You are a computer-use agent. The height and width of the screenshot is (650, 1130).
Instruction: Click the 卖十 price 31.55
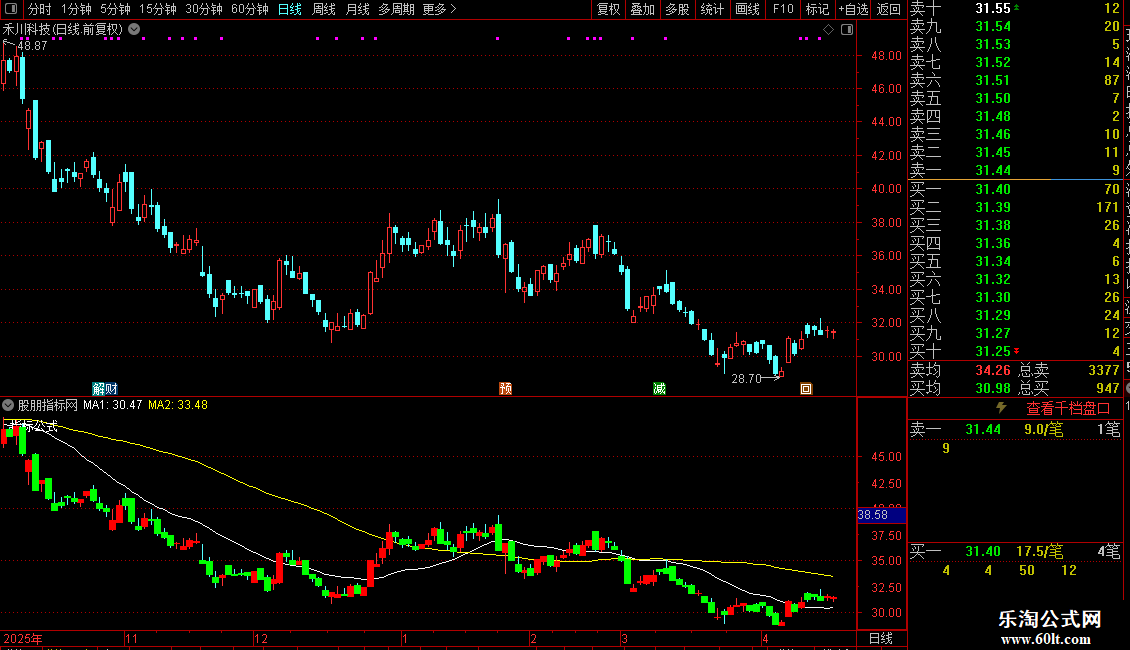coord(993,8)
